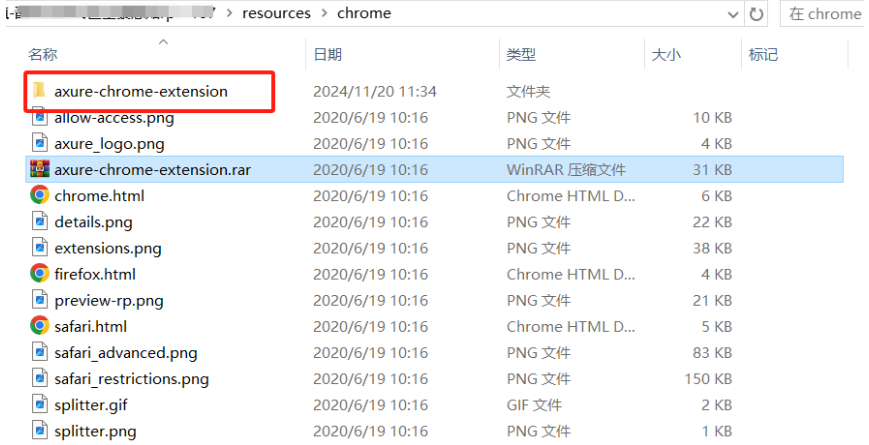
Task: Click the WinRAR 压缩文件 type cell
Action: (566, 170)
